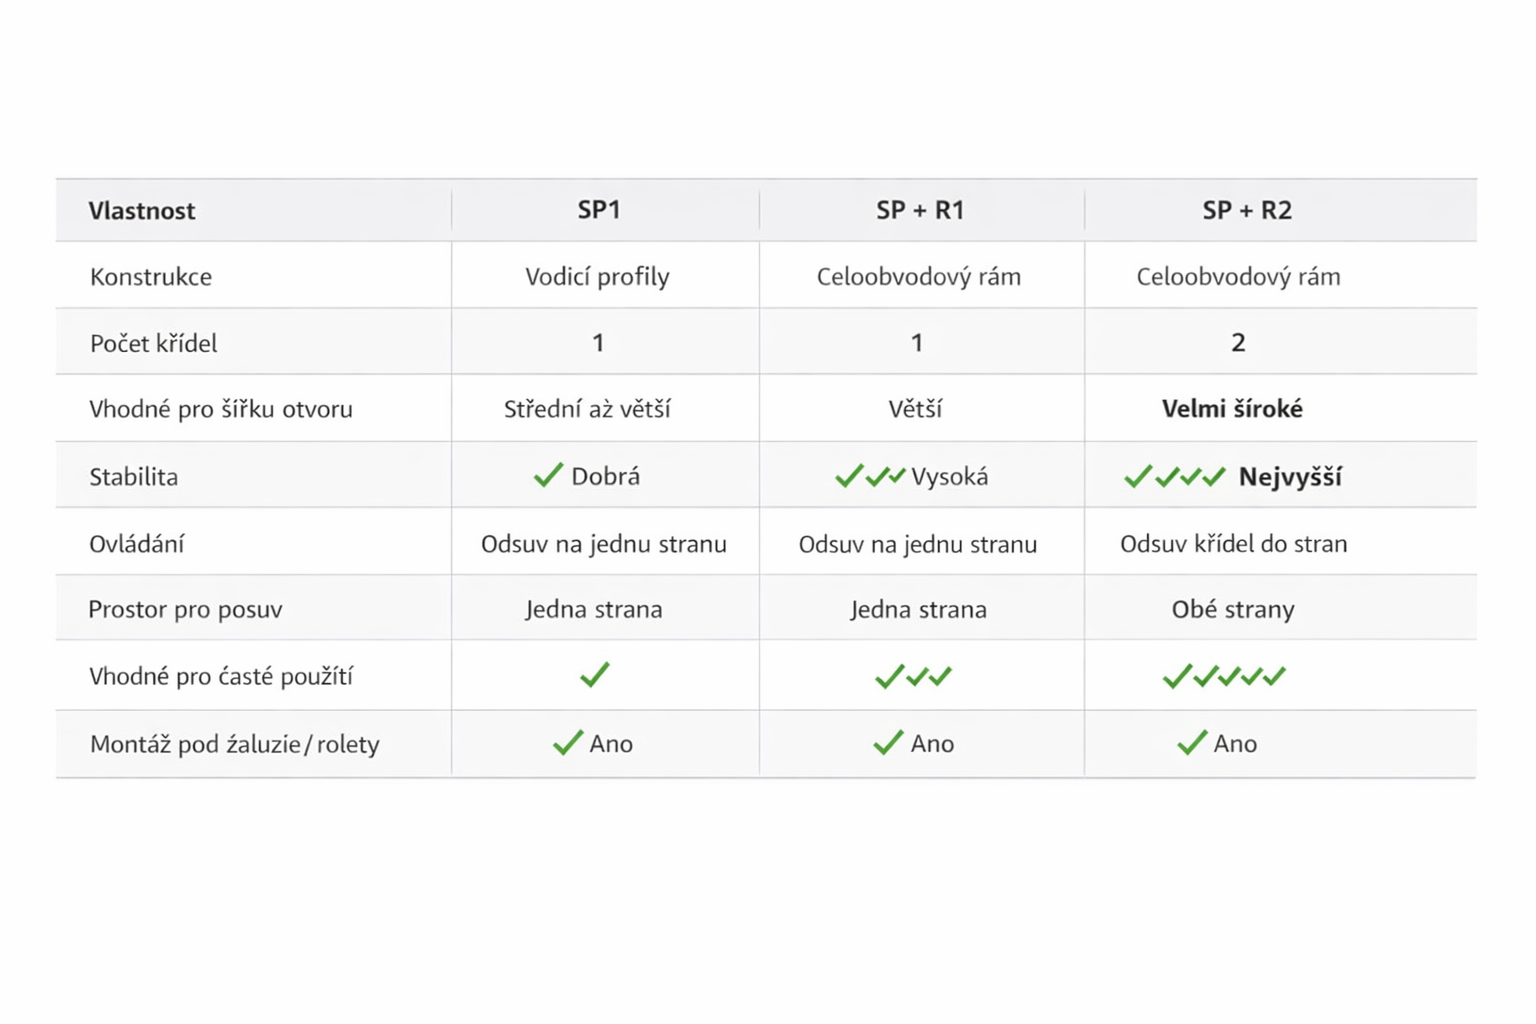Screen dimensions: 1536x1024
Task: Click the Ano checkmark in SP + R1 column
Action: pyautogui.click(x=888, y=743)
